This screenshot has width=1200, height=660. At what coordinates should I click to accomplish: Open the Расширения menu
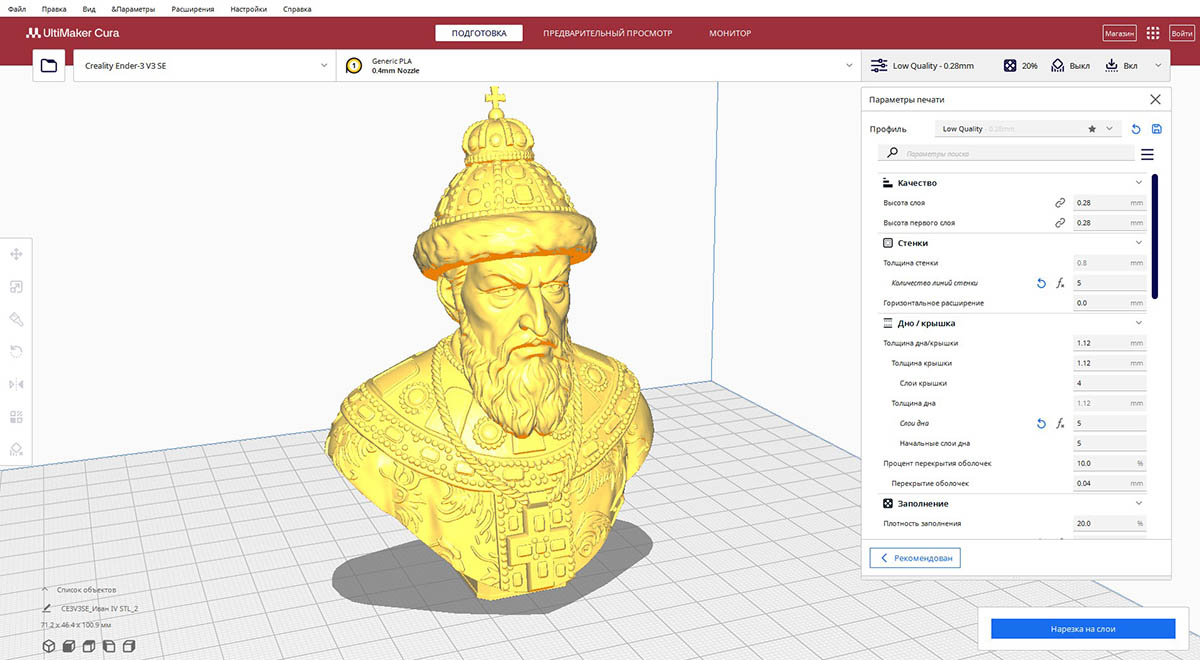(192, 9)
